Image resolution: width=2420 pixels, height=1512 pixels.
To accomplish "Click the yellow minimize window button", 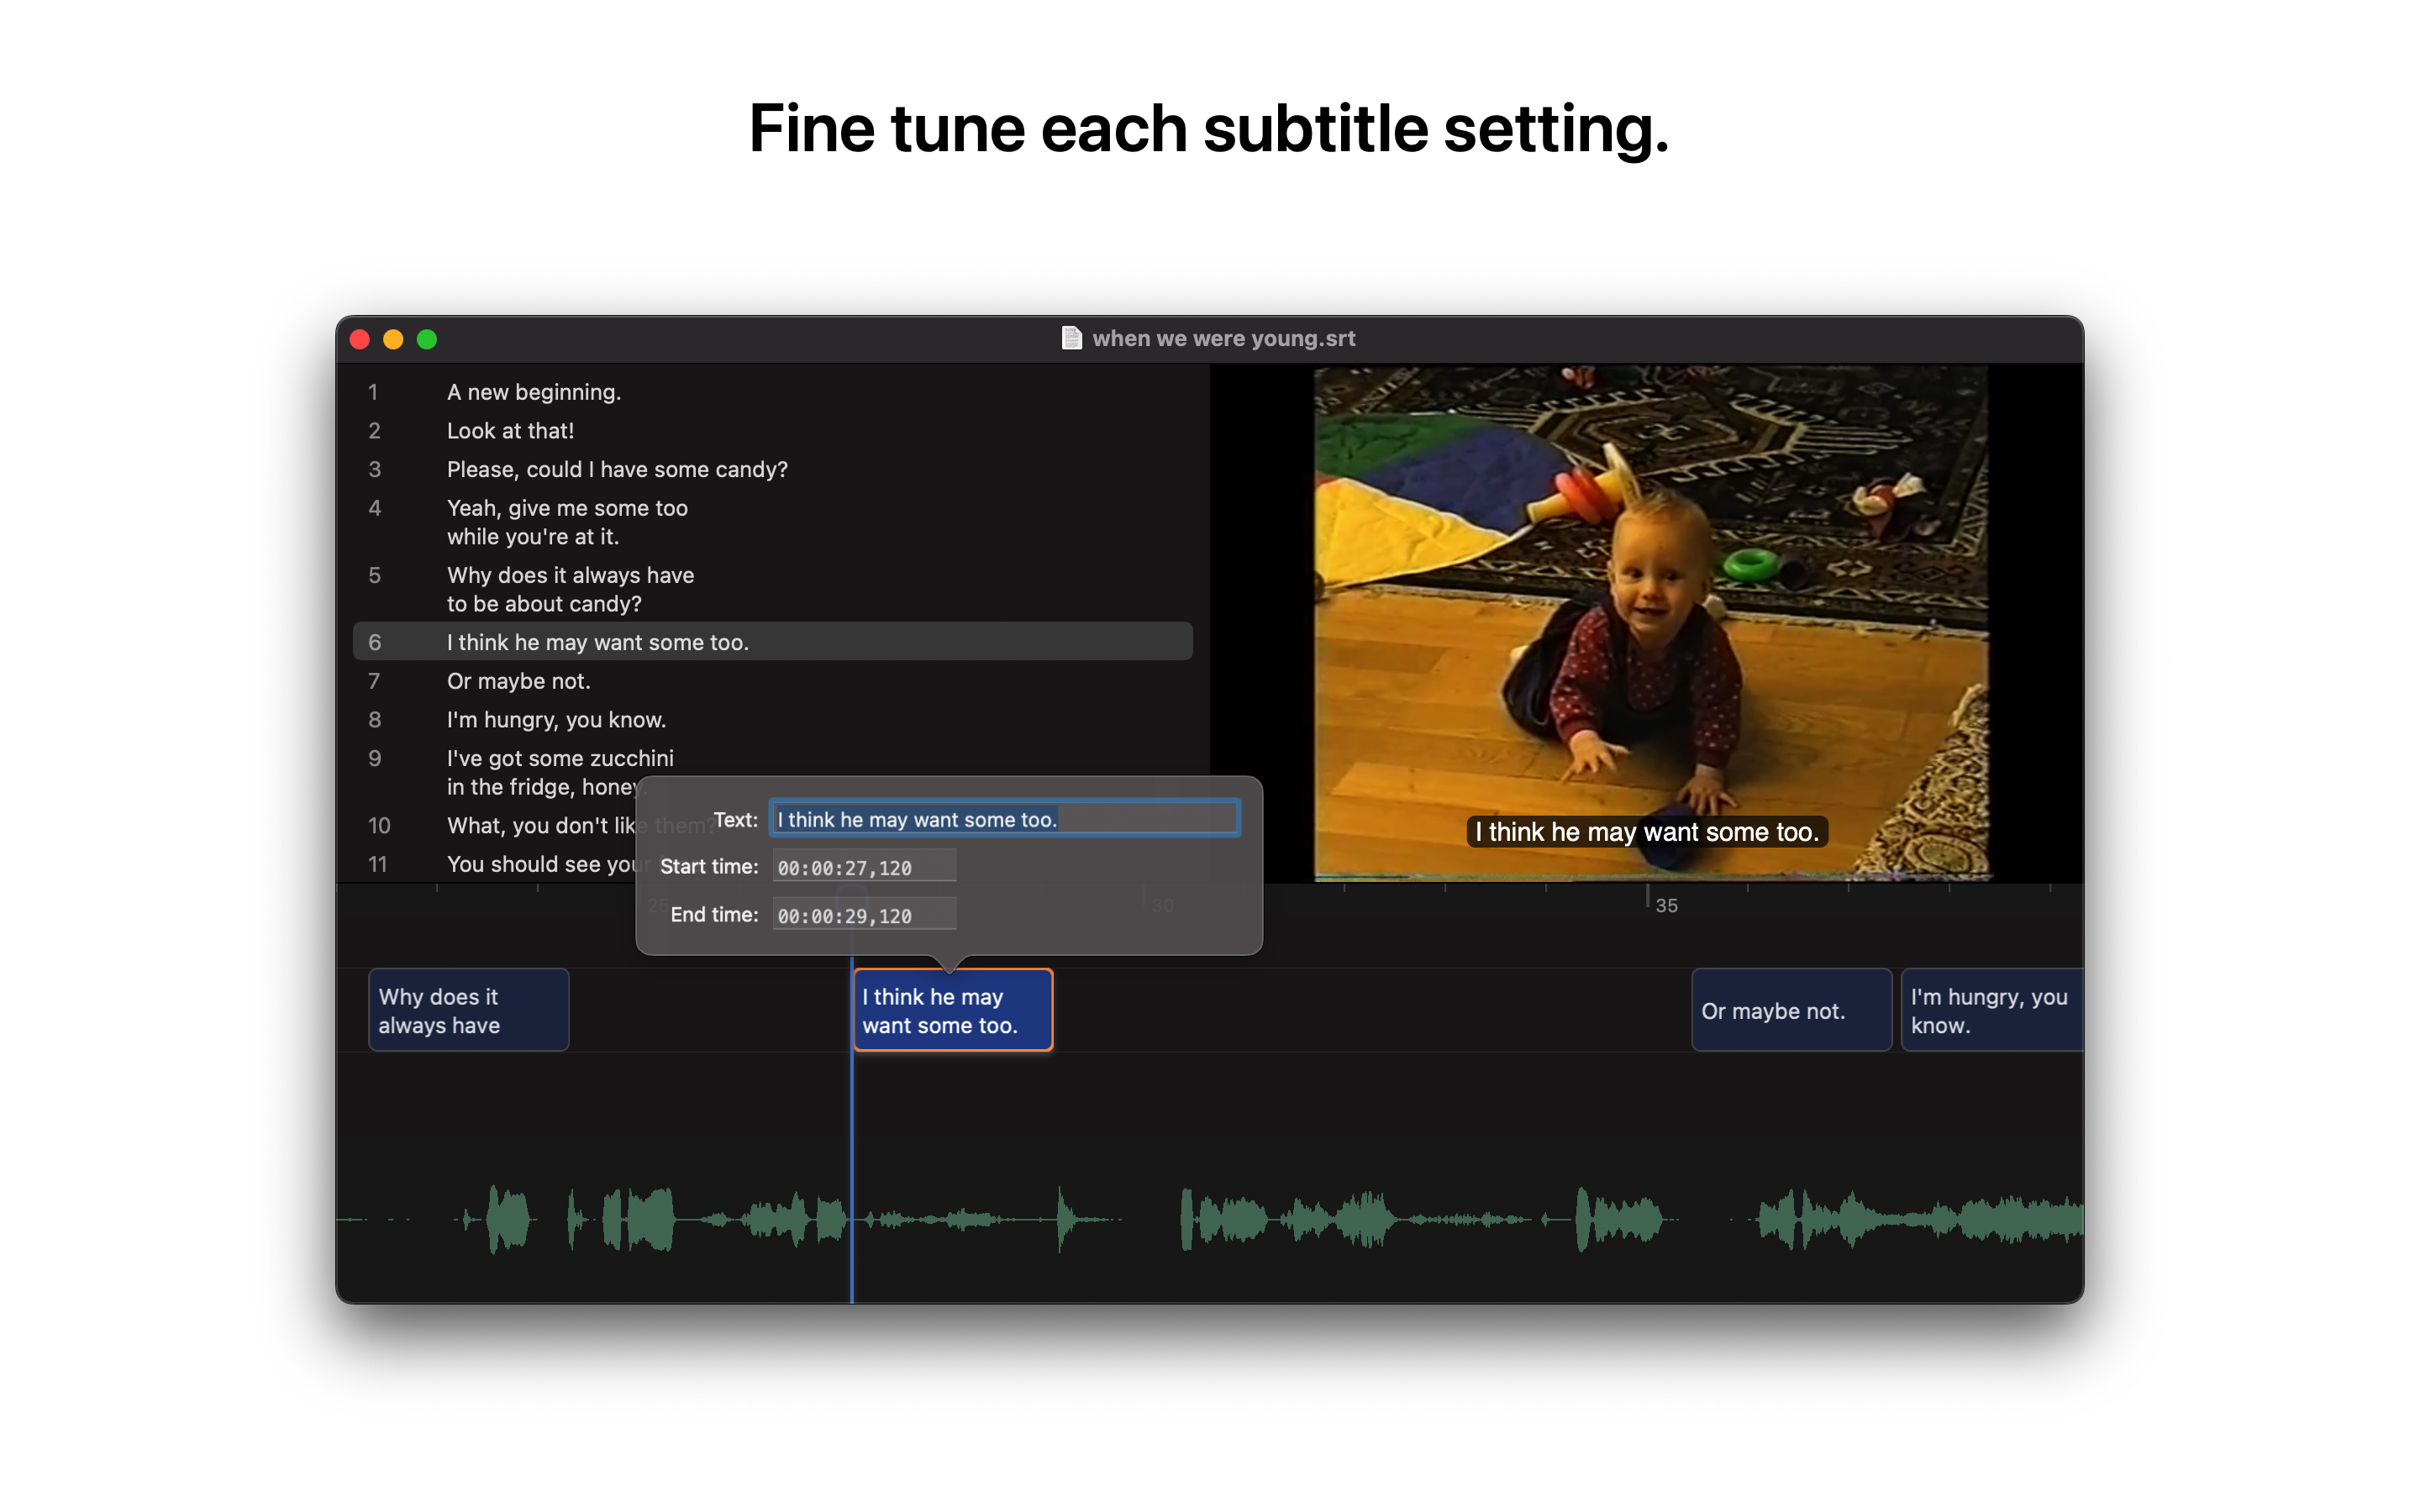I will tap(393, 339).
